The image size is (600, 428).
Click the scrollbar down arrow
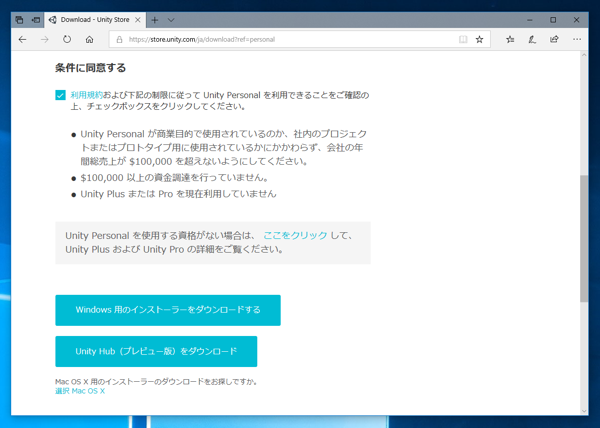coord(584,411)
